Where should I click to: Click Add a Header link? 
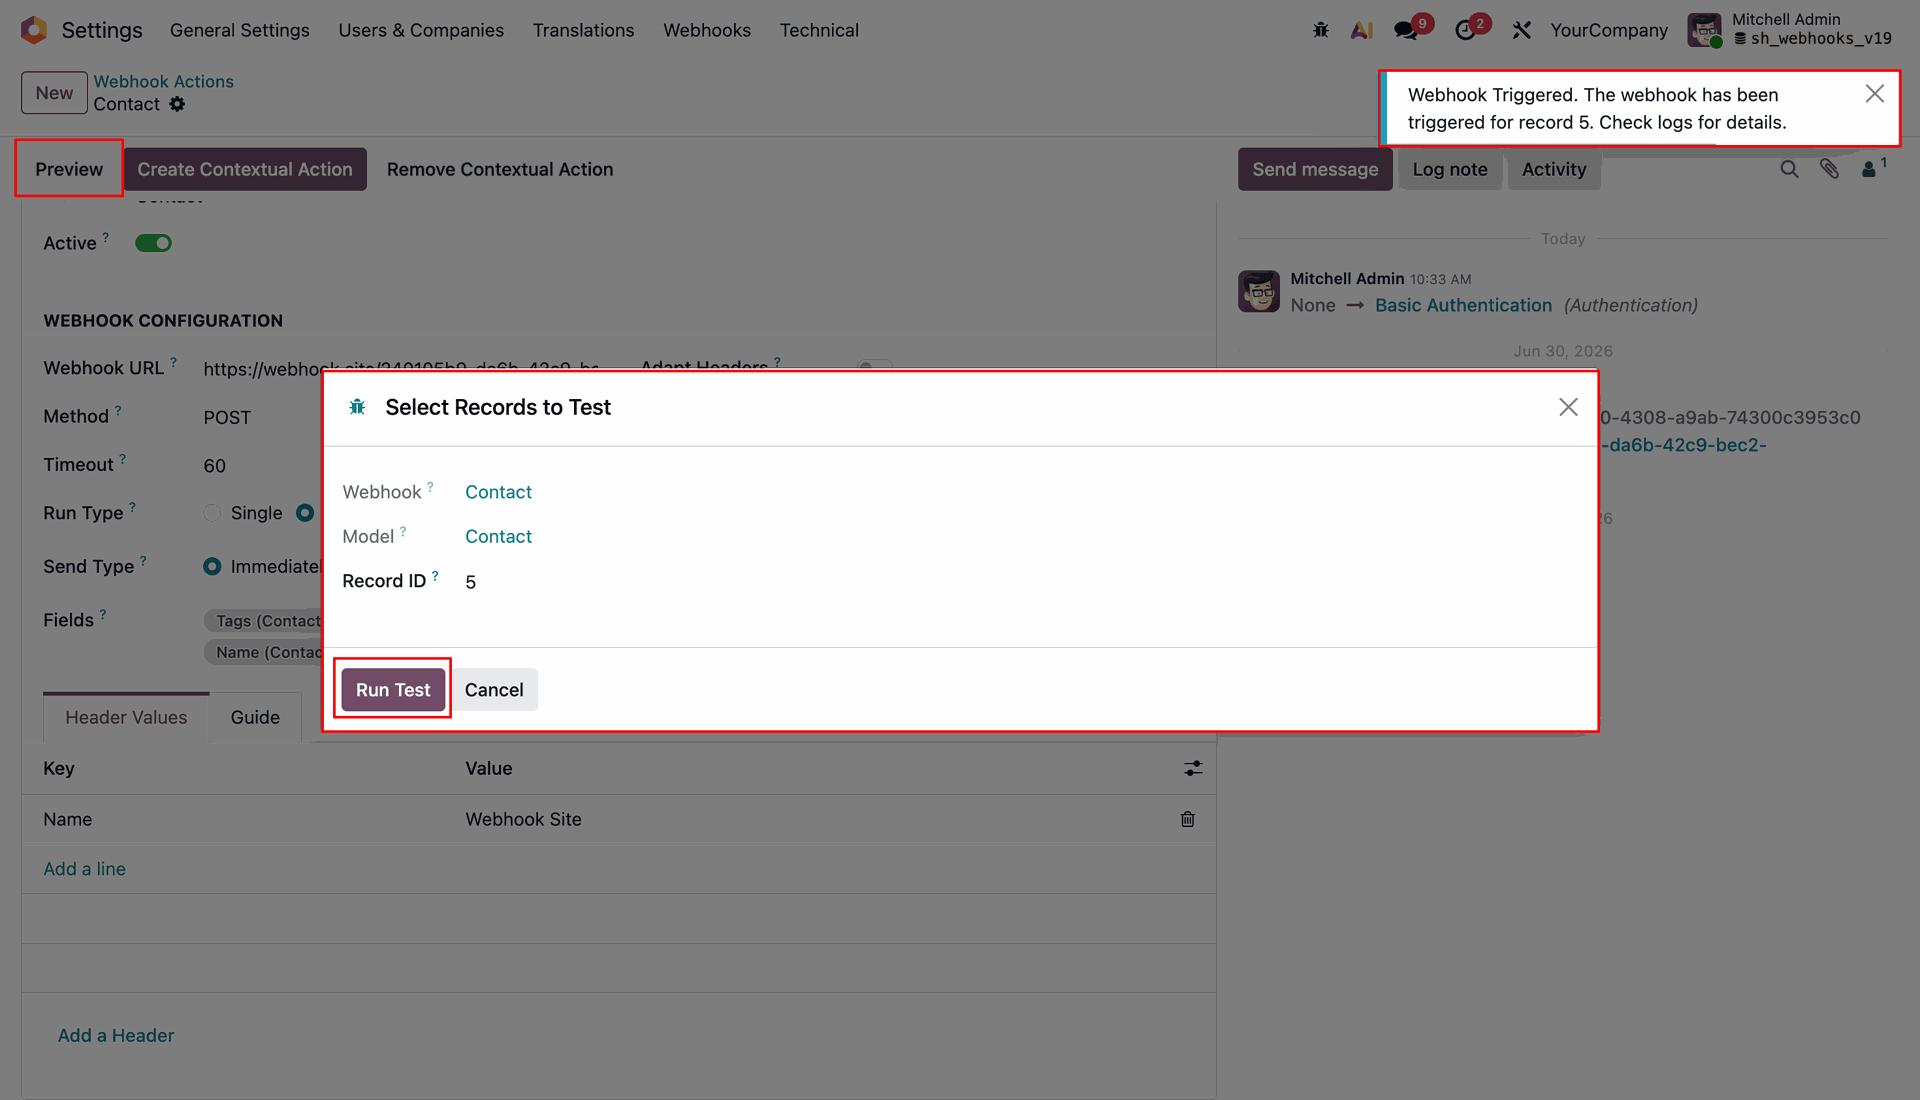(x=116, y=1035)
